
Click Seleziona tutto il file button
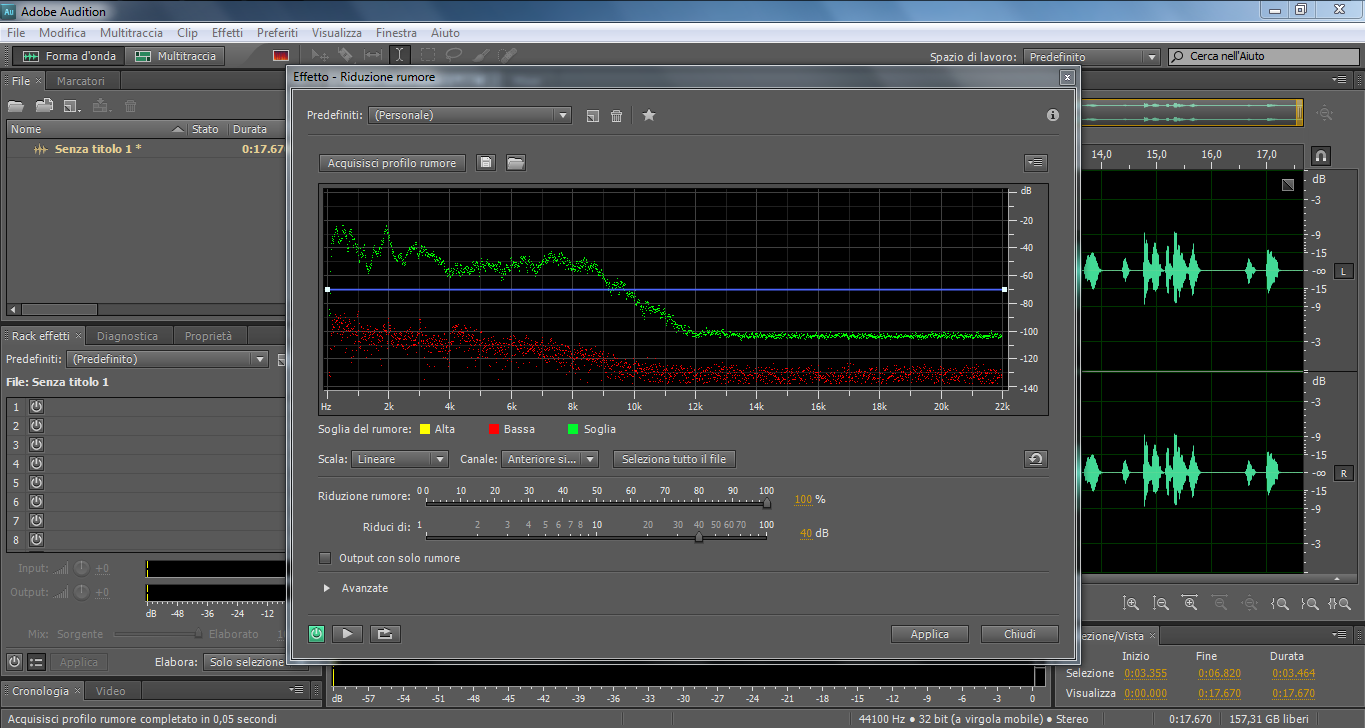pyautogui.click(x=674, y=459)
